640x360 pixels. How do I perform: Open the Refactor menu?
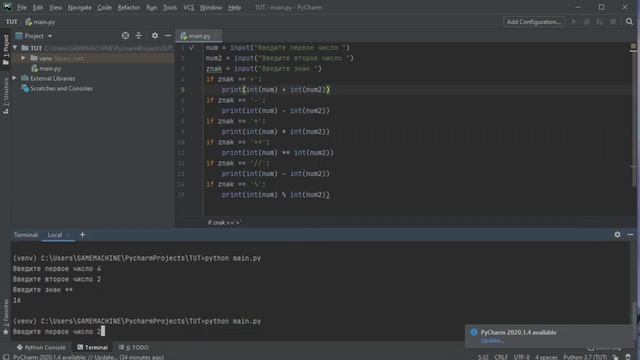[129, 7]
